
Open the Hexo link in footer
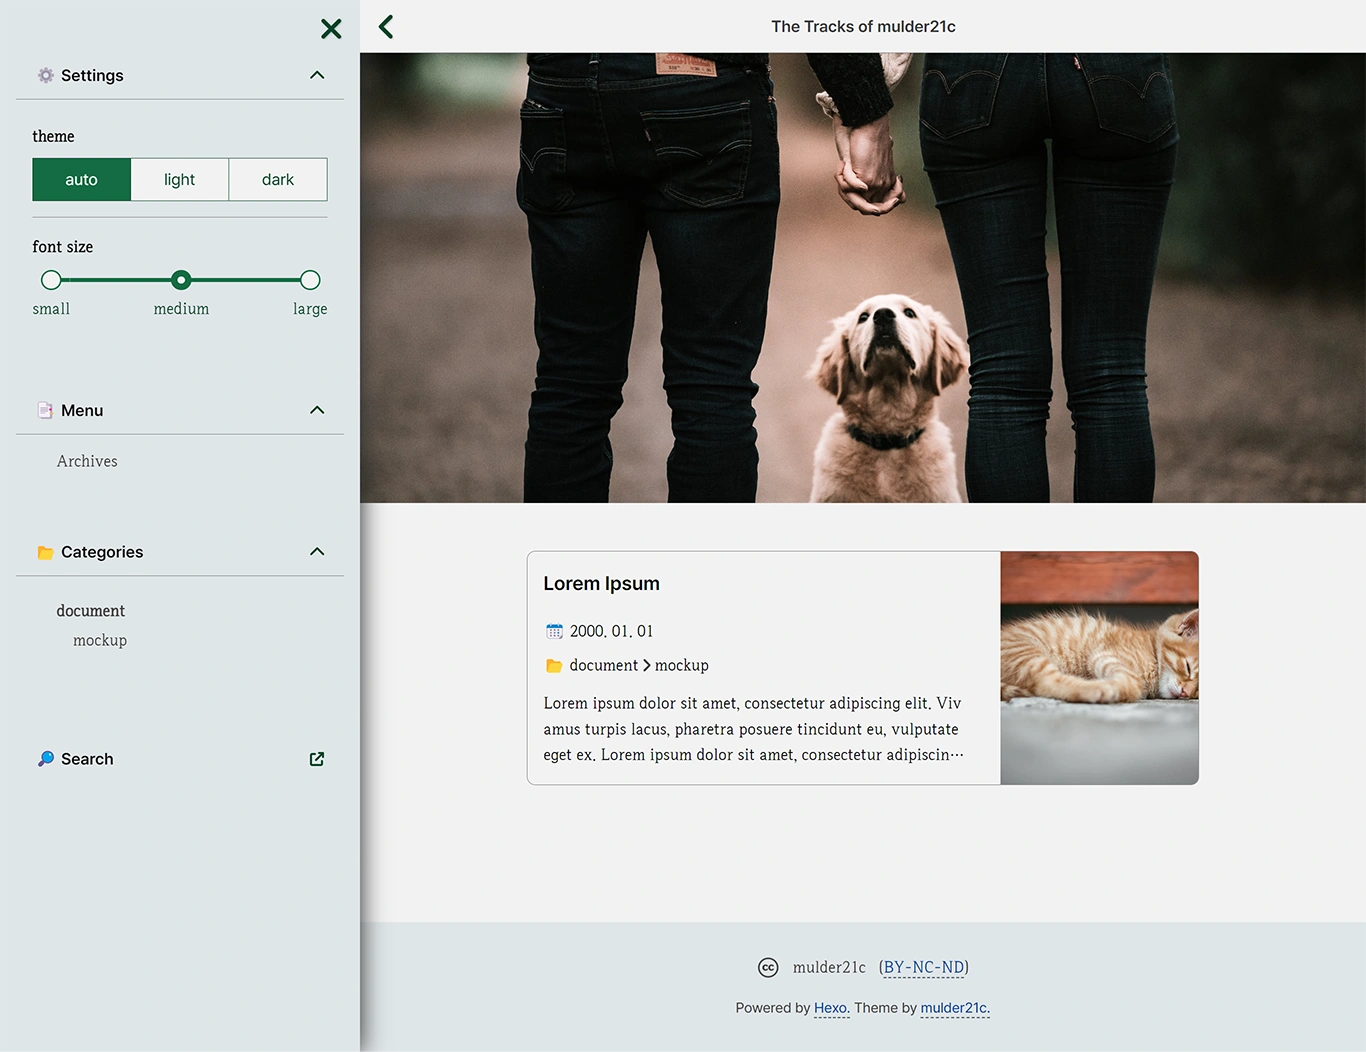coord(831,1008)
